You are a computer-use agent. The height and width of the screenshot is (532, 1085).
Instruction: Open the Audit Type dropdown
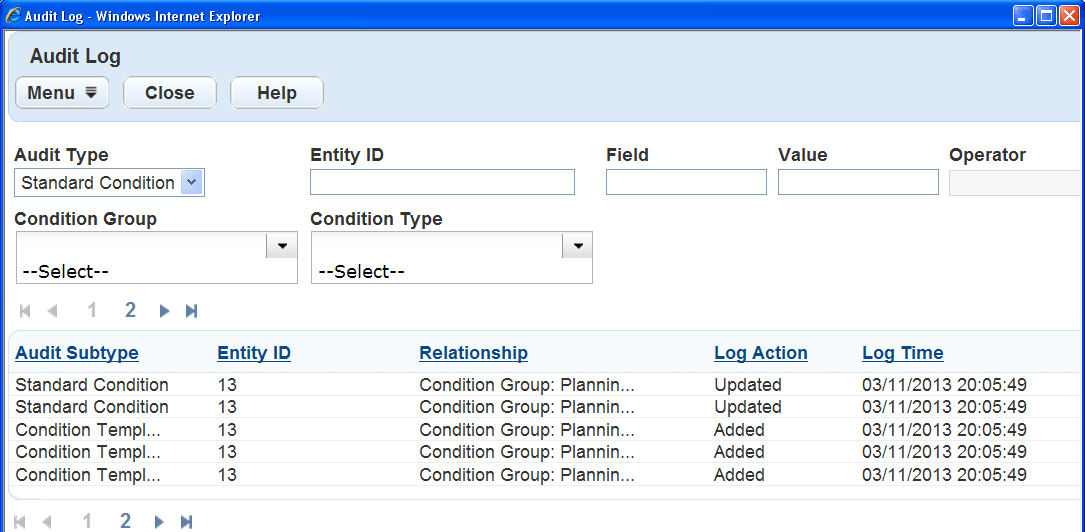click(x=193, y=183)
